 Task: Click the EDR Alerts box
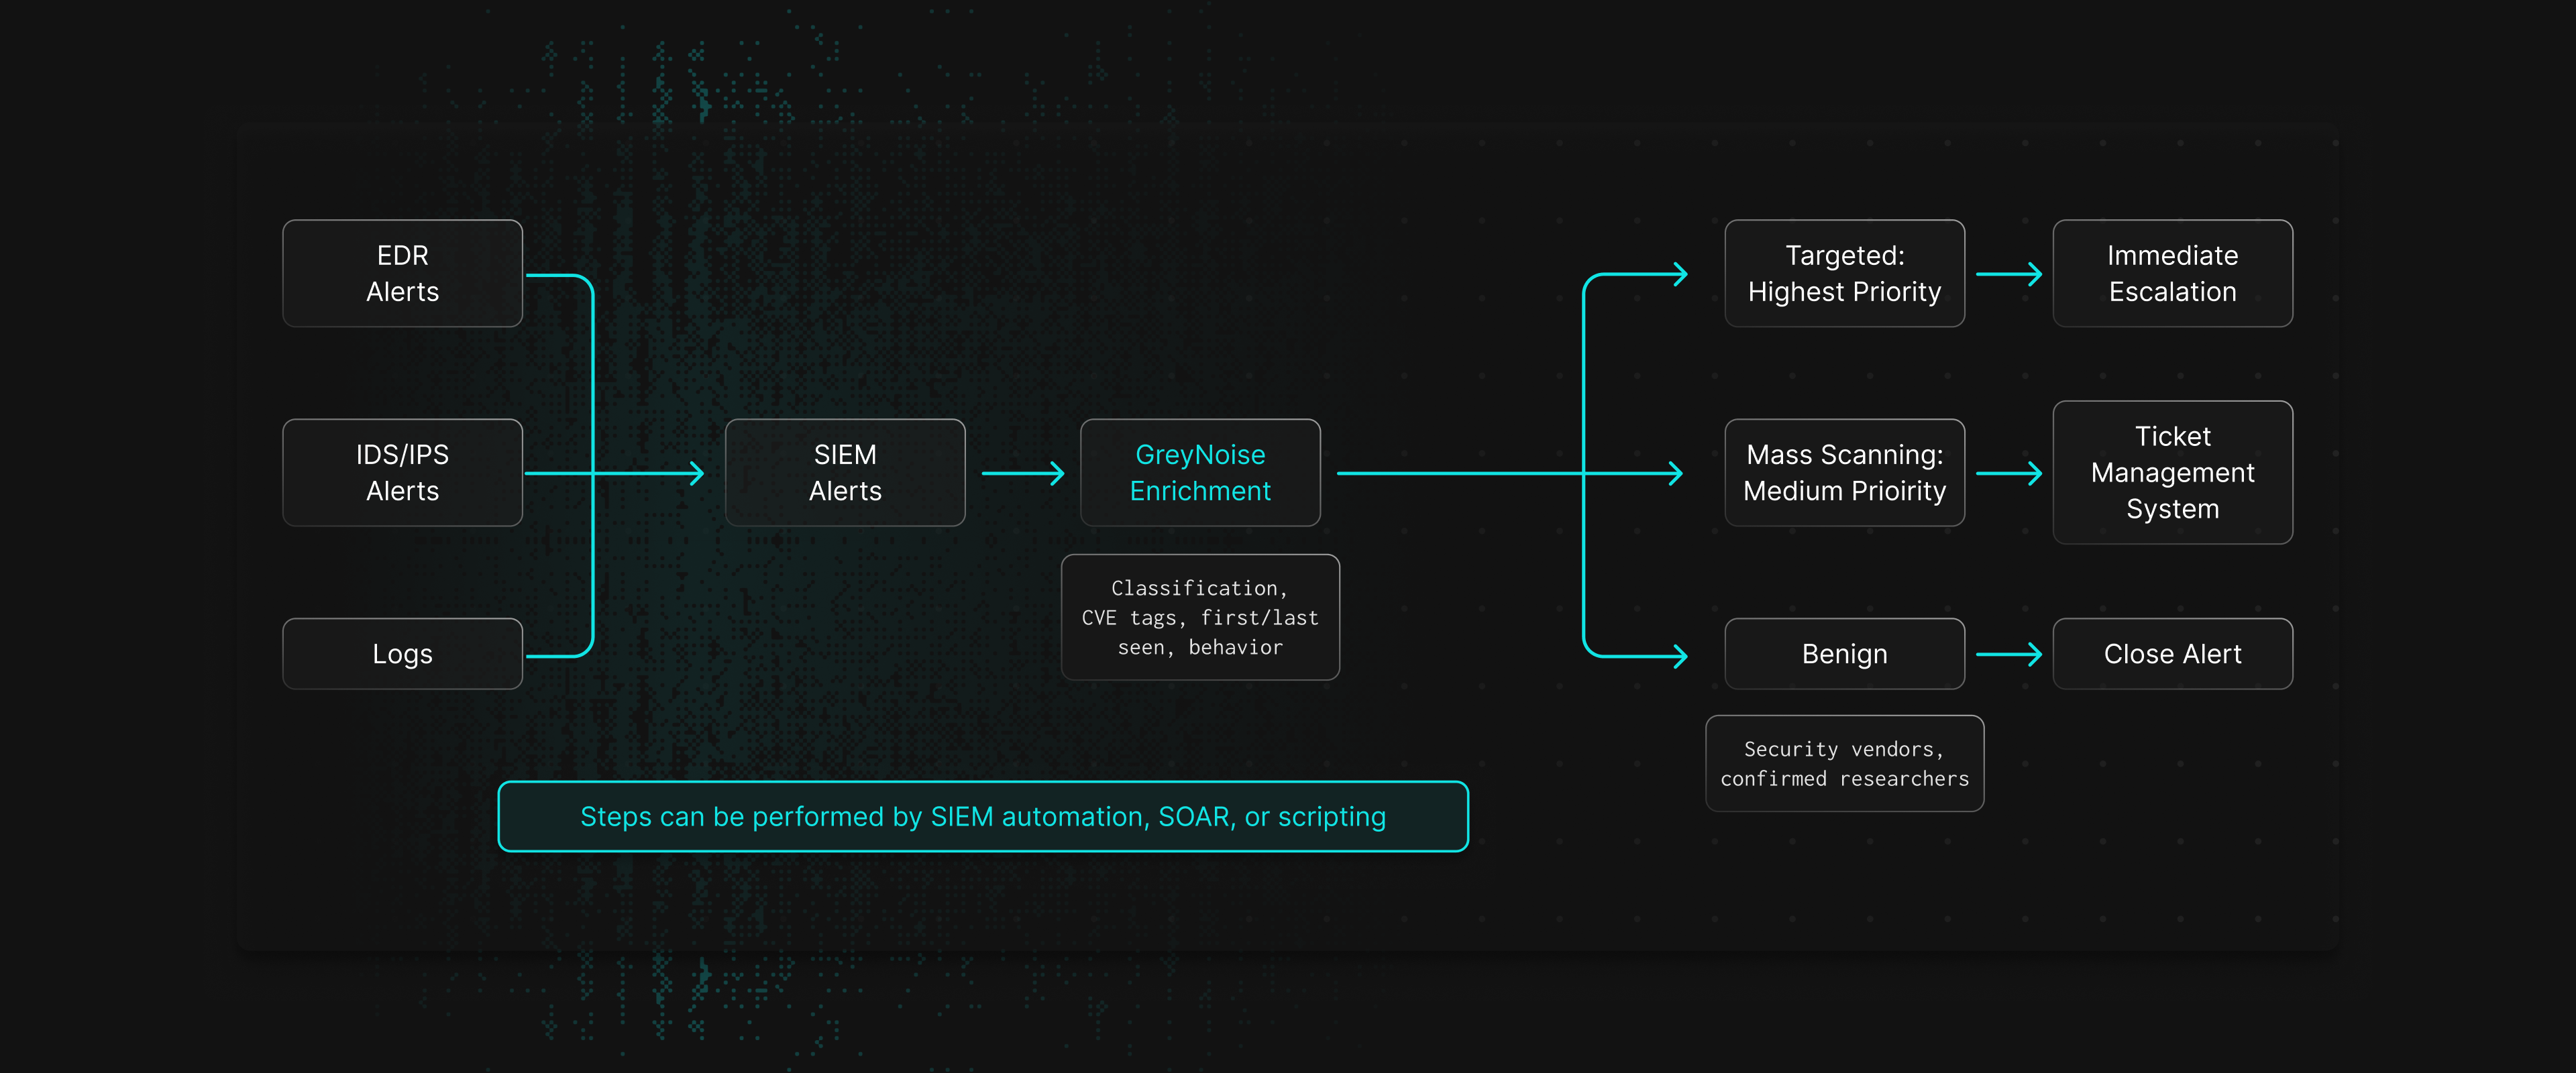click(x=402, y=273)
